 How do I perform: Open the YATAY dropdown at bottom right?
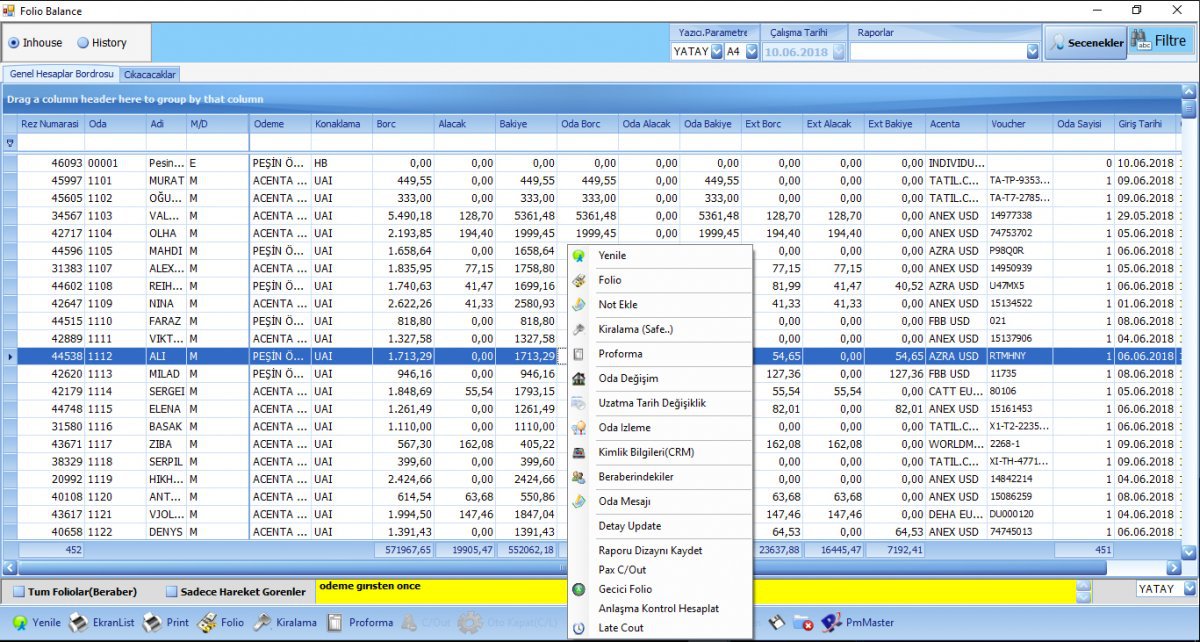[x=1189, y=588]
